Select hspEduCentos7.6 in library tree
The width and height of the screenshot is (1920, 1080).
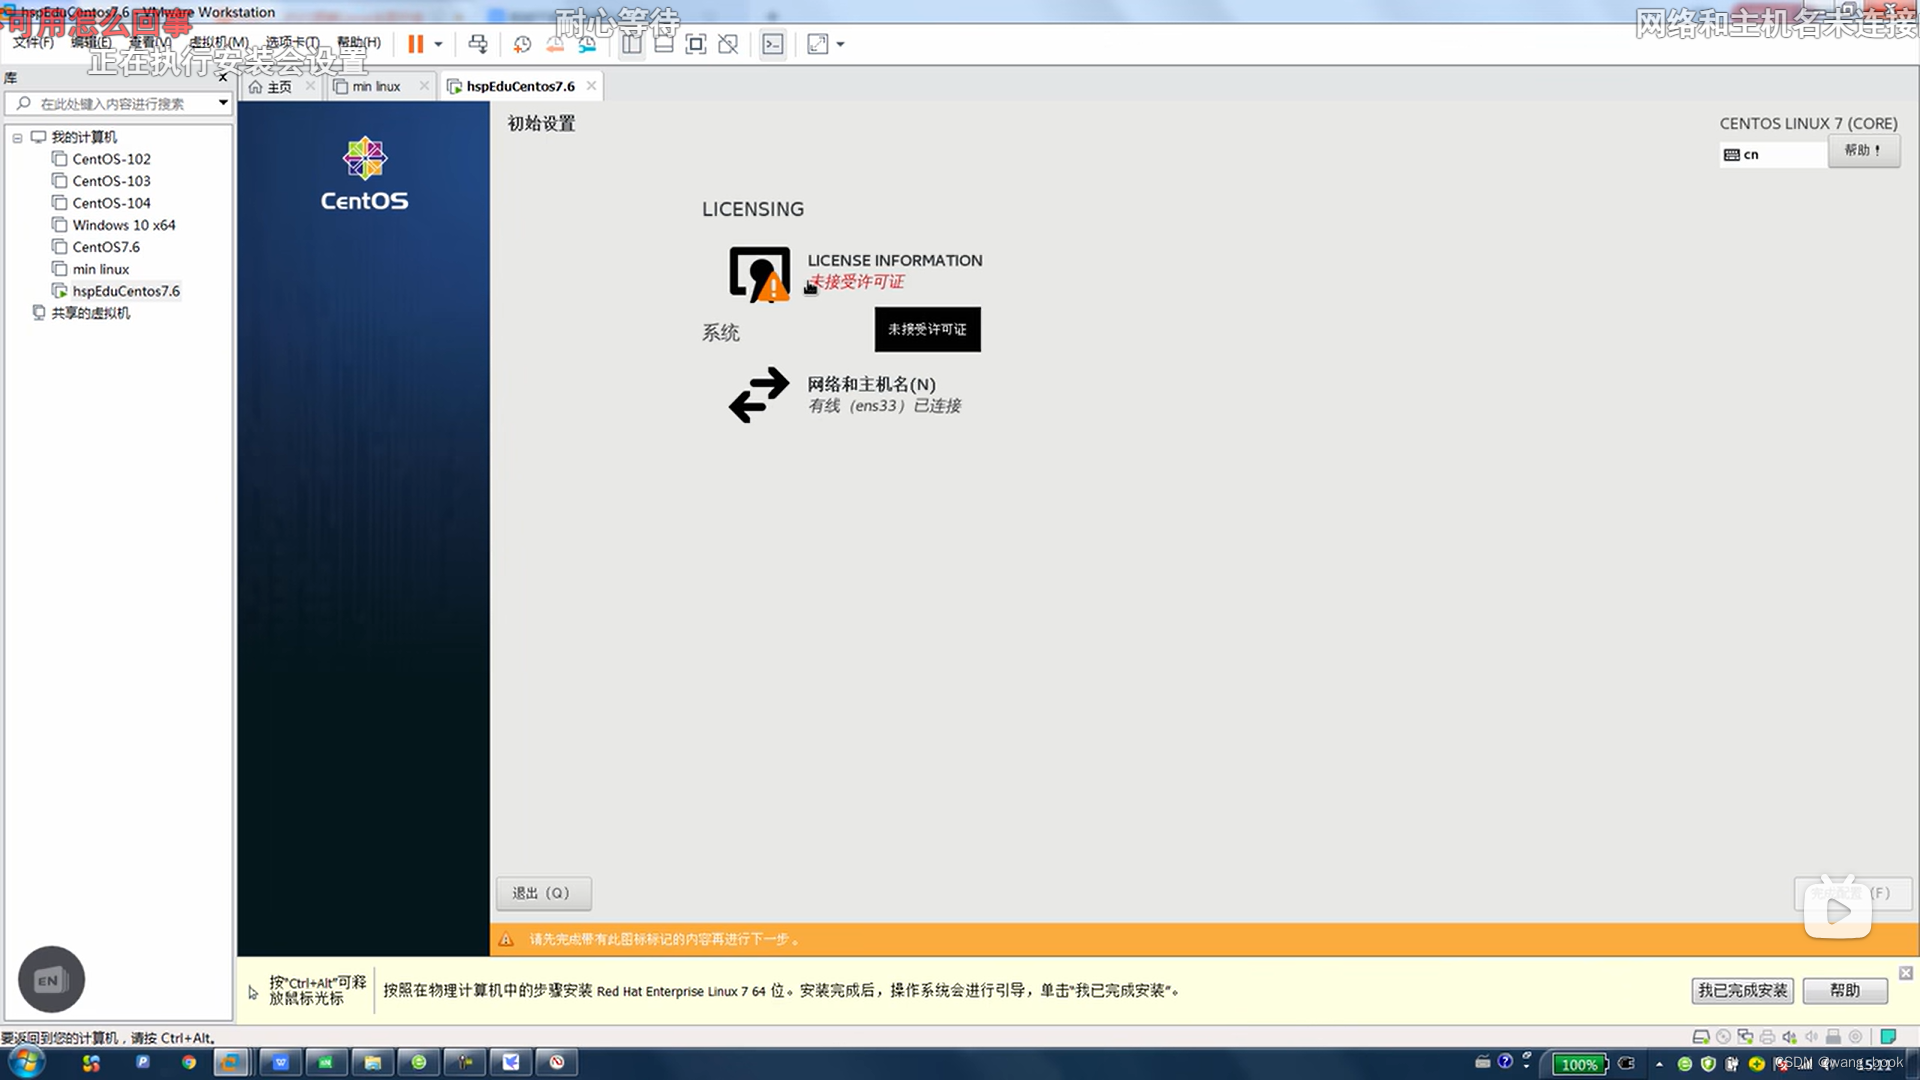pos(116,291)
